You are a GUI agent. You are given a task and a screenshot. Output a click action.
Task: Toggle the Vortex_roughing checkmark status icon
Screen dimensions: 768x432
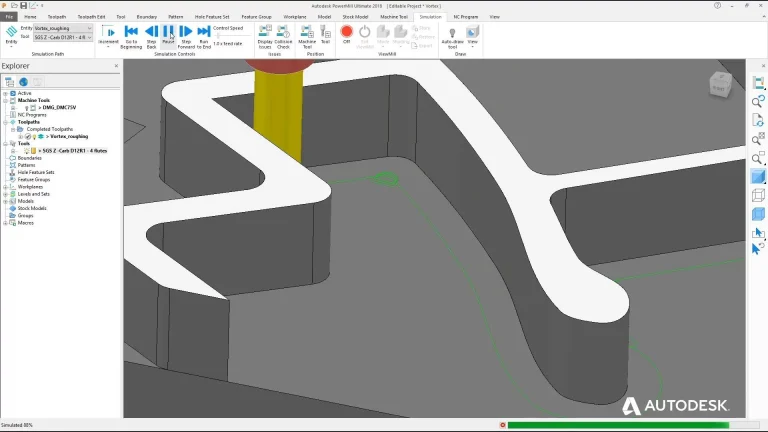click(x=28, y=137)
